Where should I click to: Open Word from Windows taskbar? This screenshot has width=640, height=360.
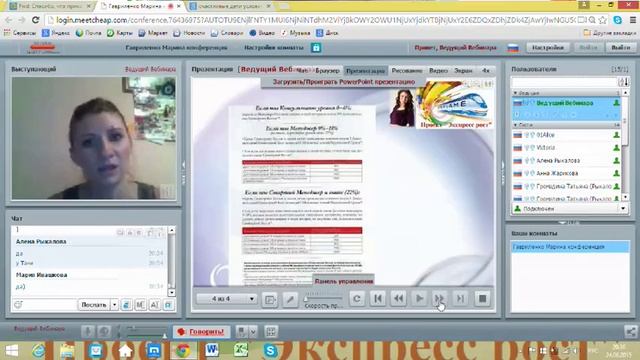[212, 350]
